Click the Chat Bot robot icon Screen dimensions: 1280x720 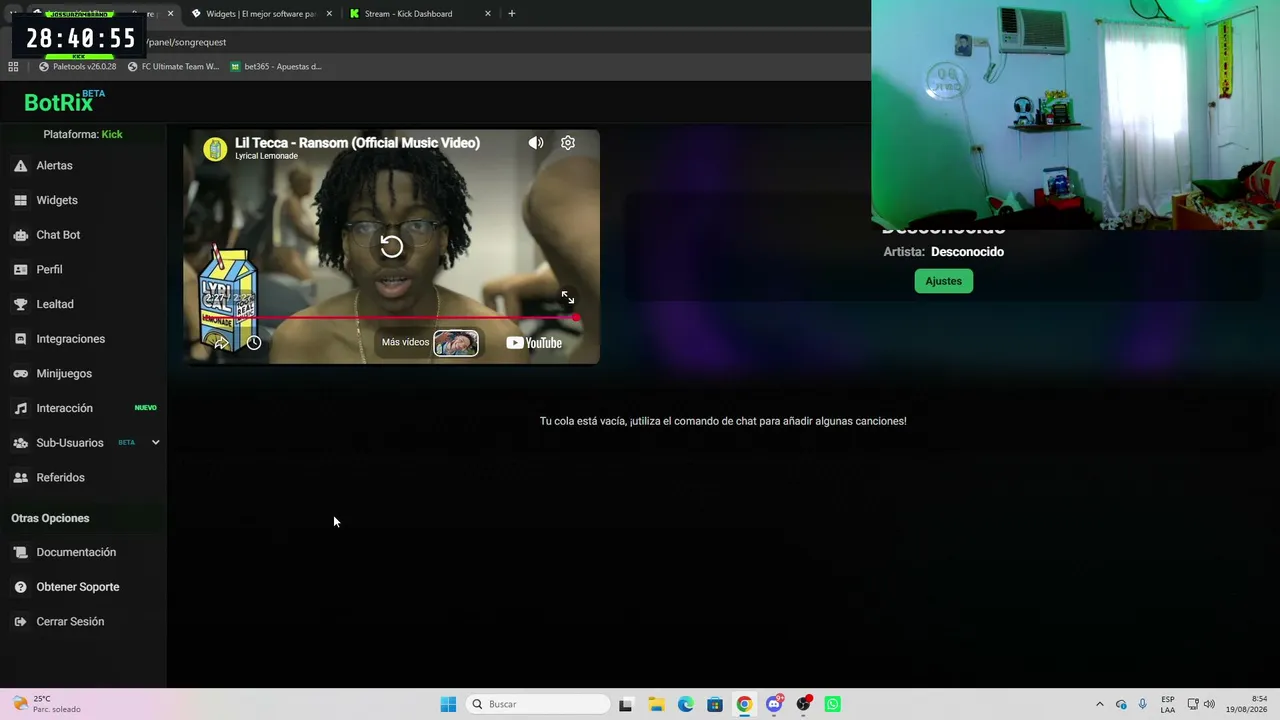point(20,235)
